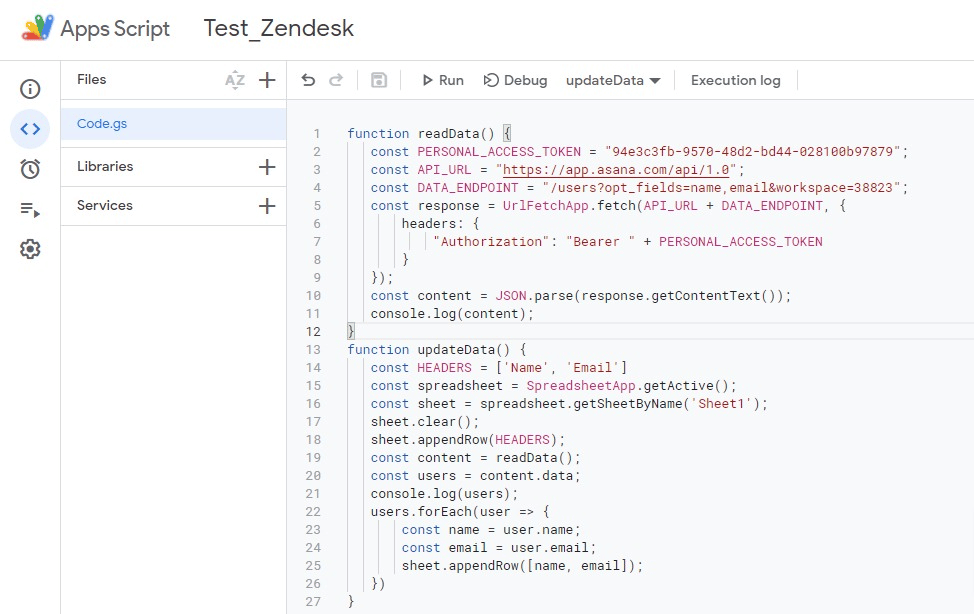The image size is (974, 614).
Task: Add a new file with plus icon
Action: (267, 80)
